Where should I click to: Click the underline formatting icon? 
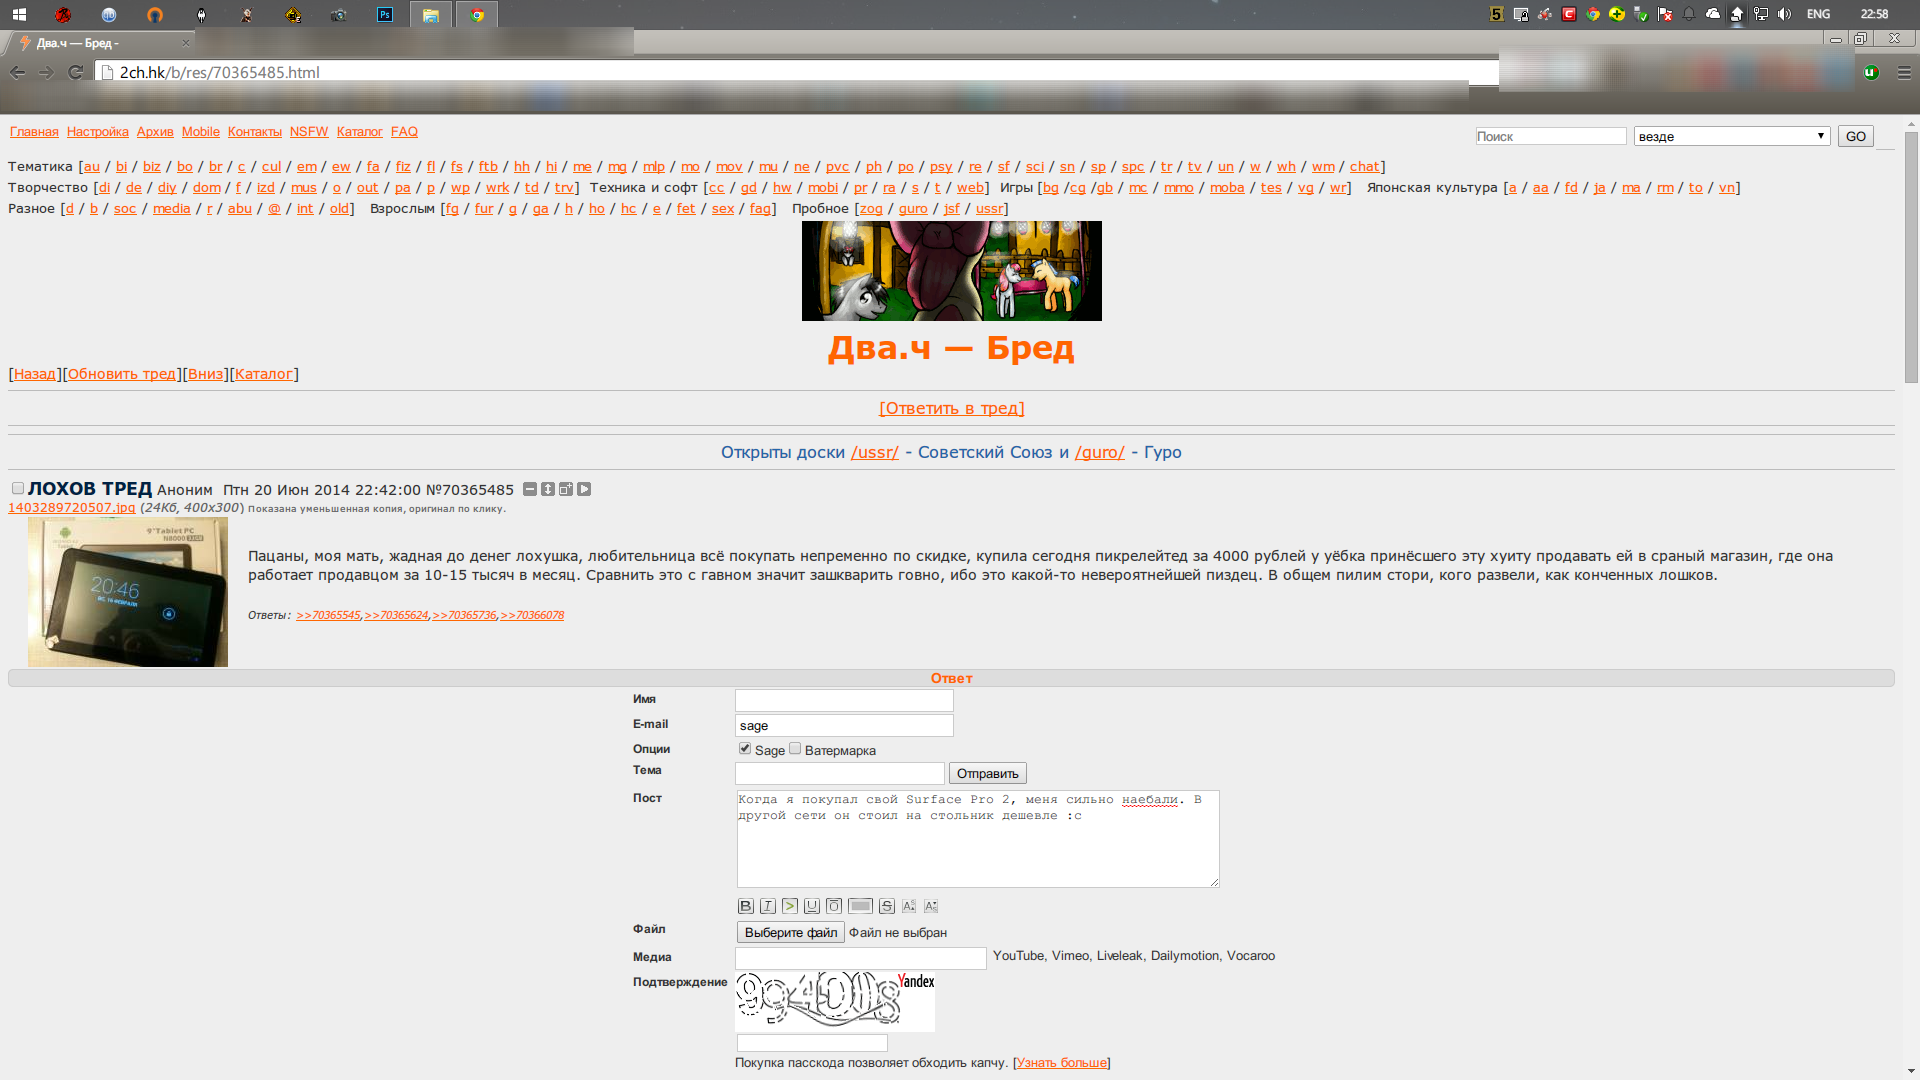811,906
